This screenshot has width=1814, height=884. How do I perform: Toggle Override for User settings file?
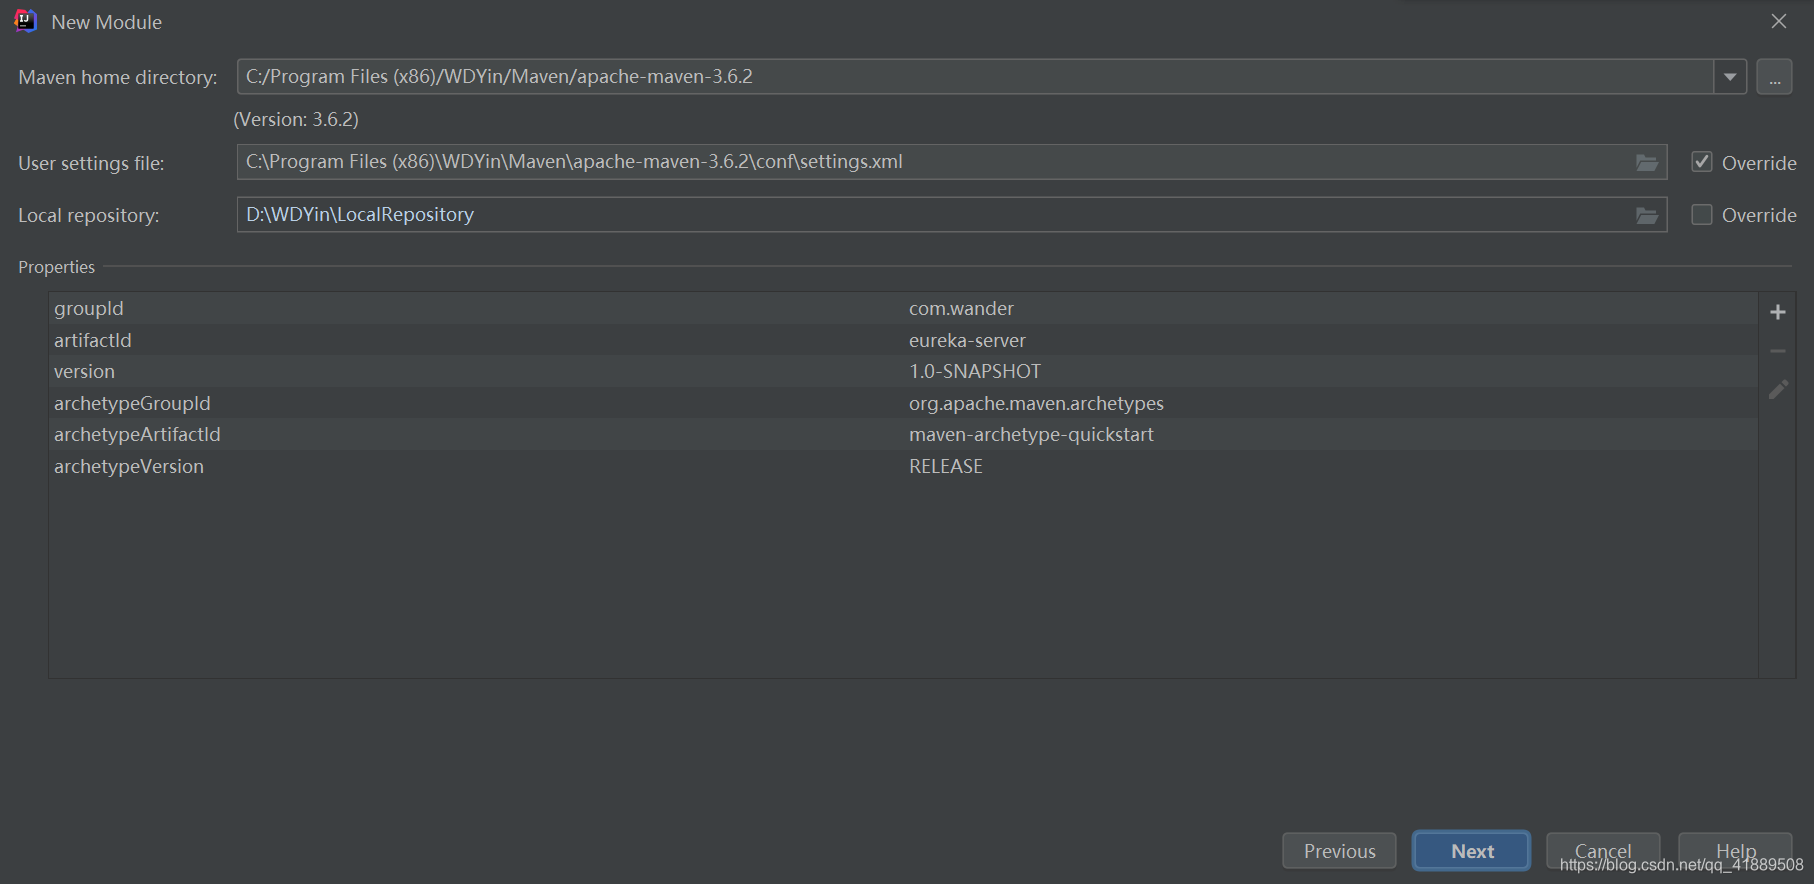pyautogui.click(x=1701, y=162)
